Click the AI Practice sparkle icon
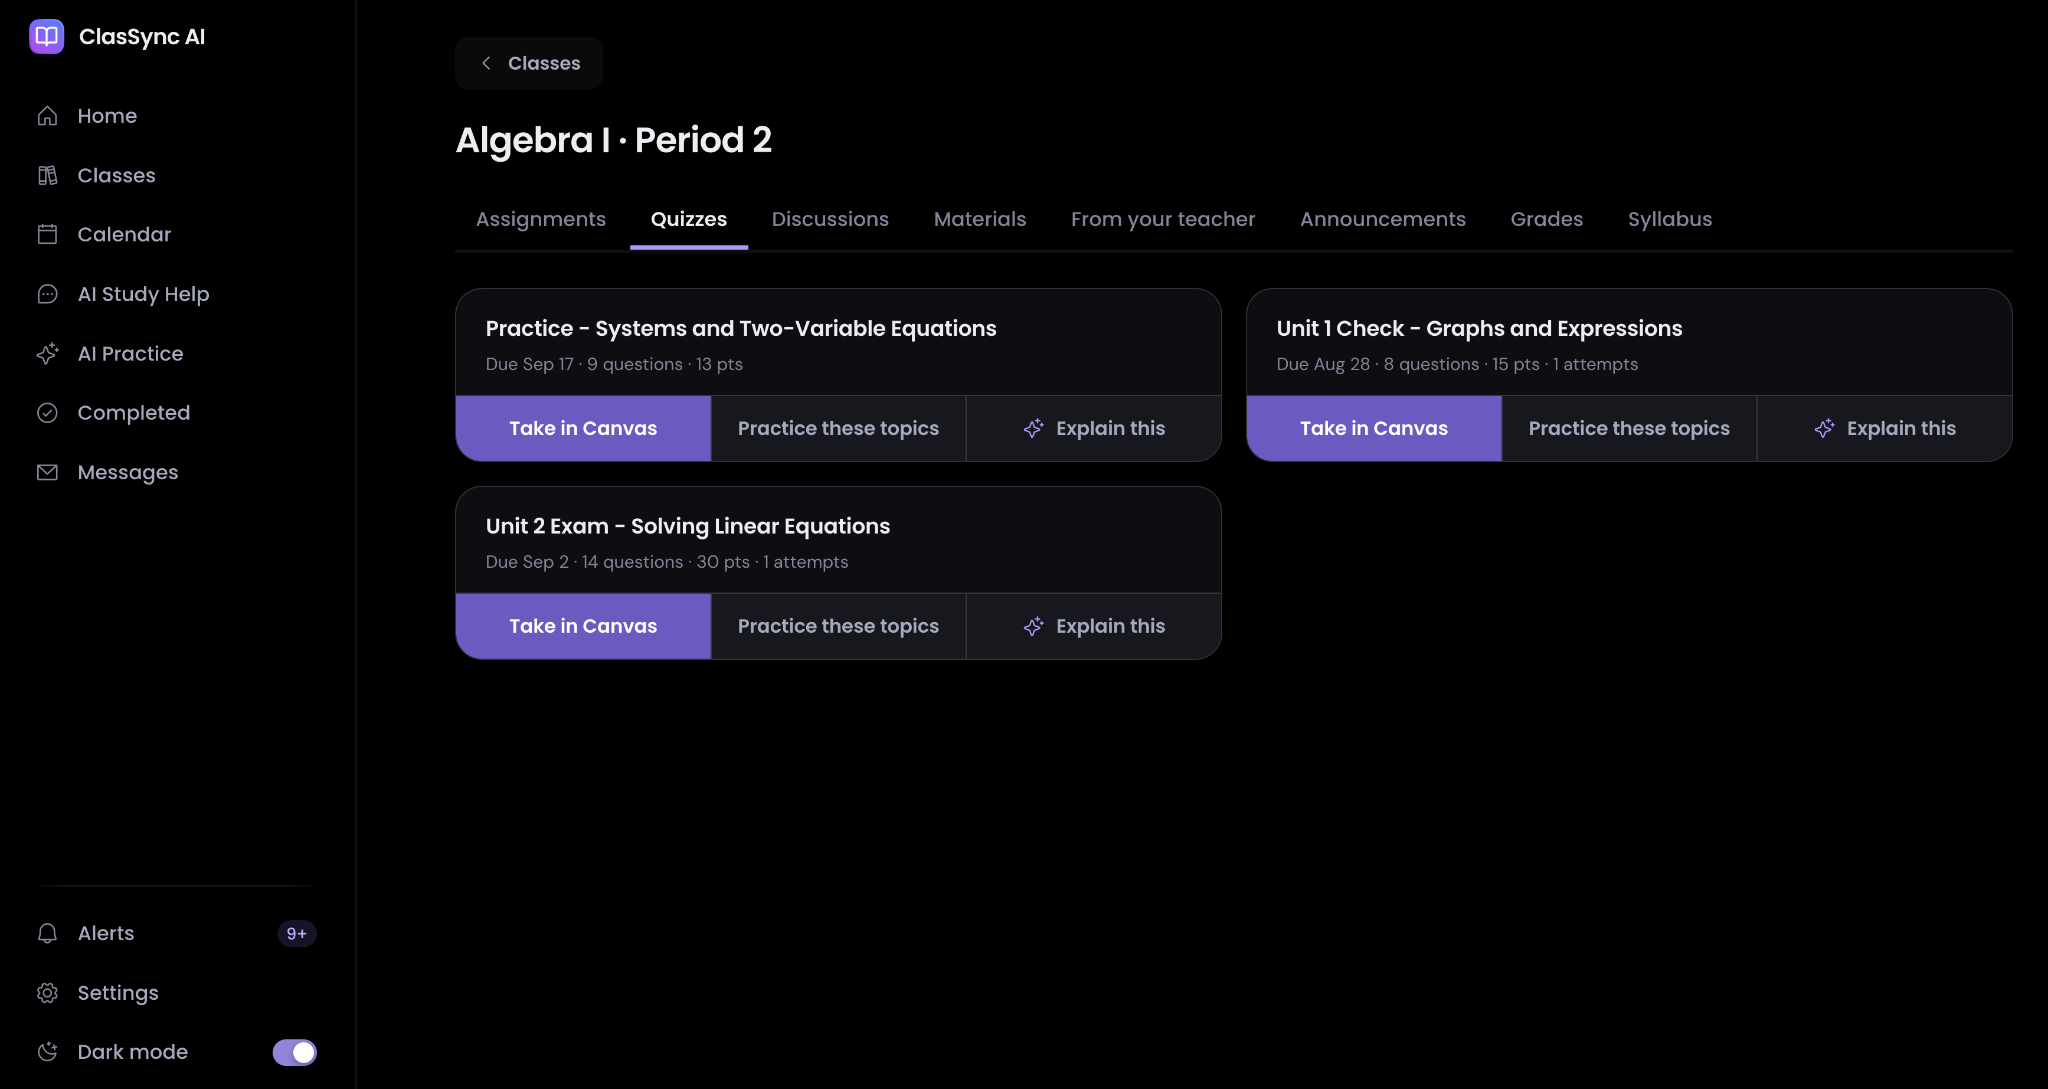This screenshot has height=1089, width=2048. (x=47, y=354)
